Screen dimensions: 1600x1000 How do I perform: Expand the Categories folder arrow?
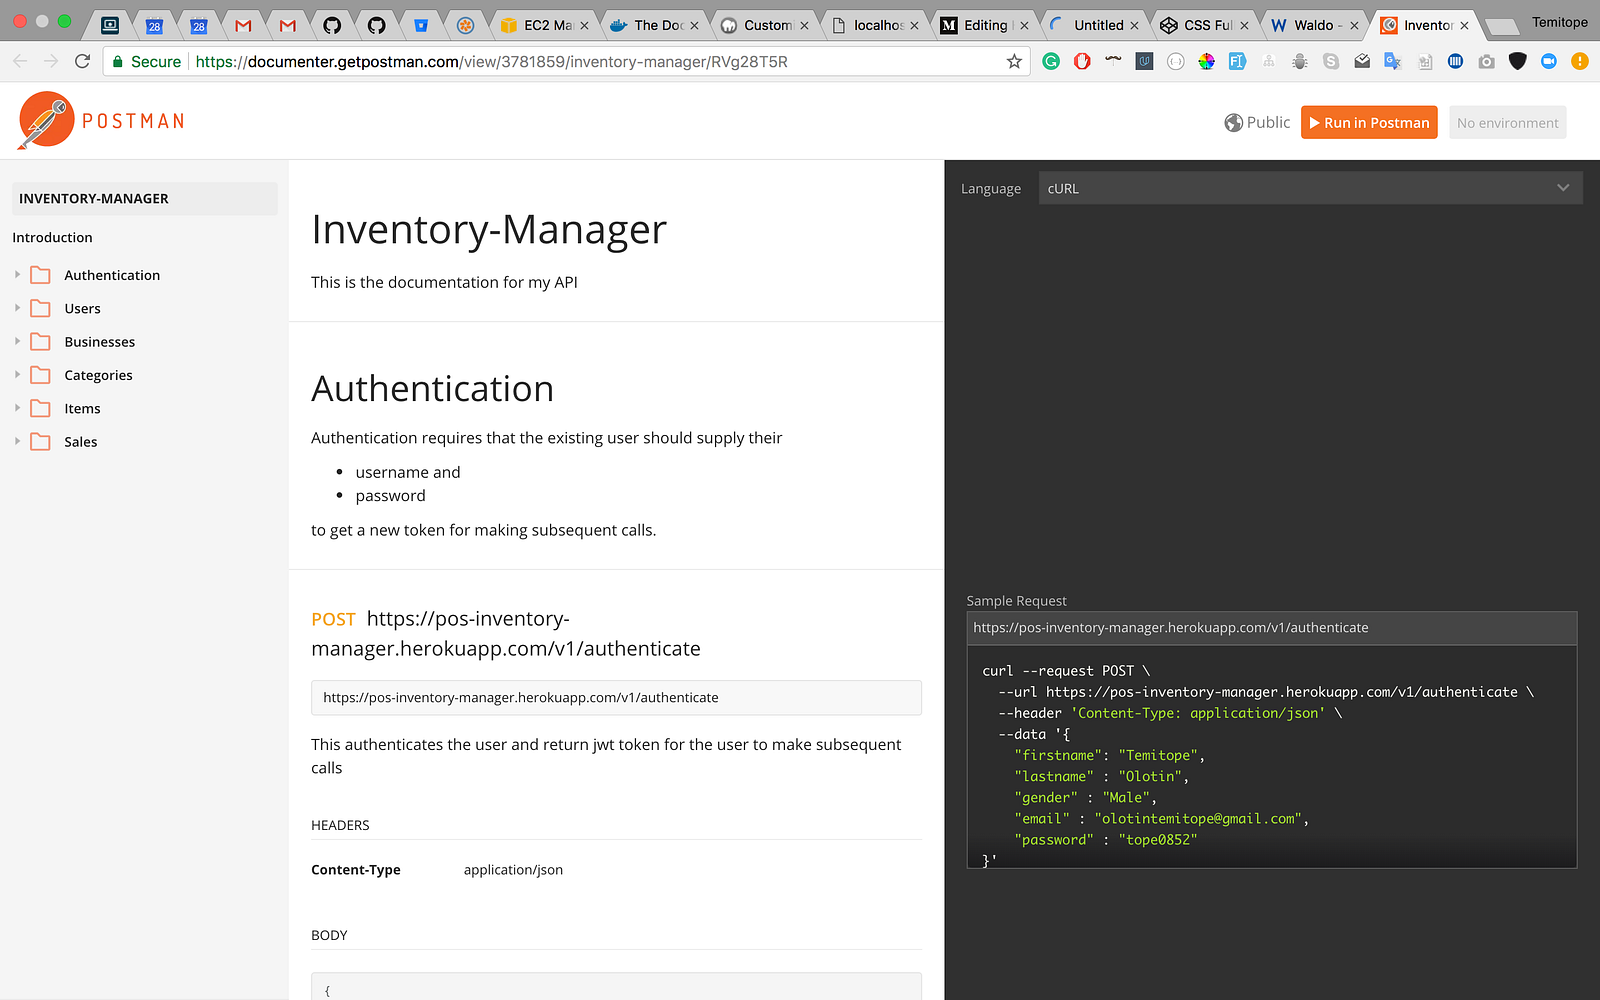tap(17, 375)
